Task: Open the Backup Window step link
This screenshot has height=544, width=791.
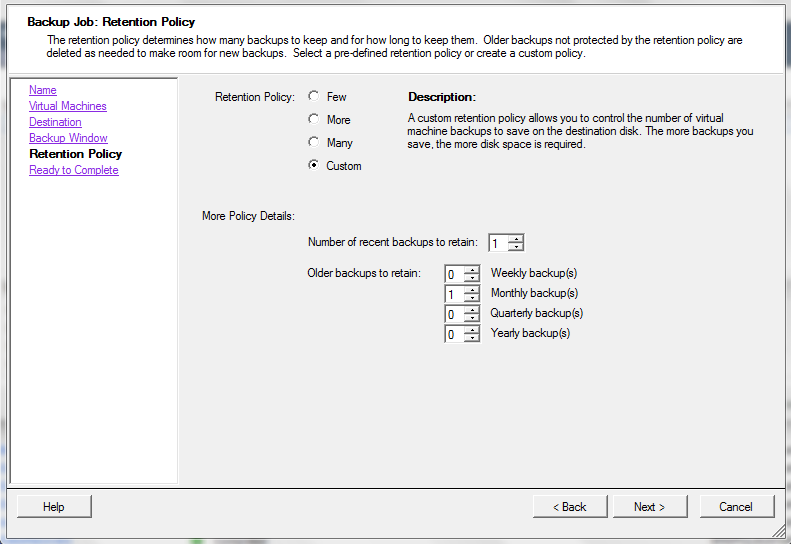Action: (68, 138)
